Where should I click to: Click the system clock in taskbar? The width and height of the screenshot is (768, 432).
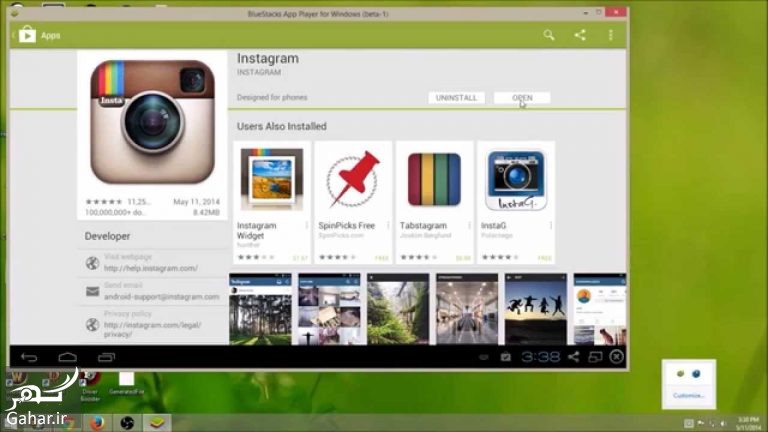pos(748,423)
